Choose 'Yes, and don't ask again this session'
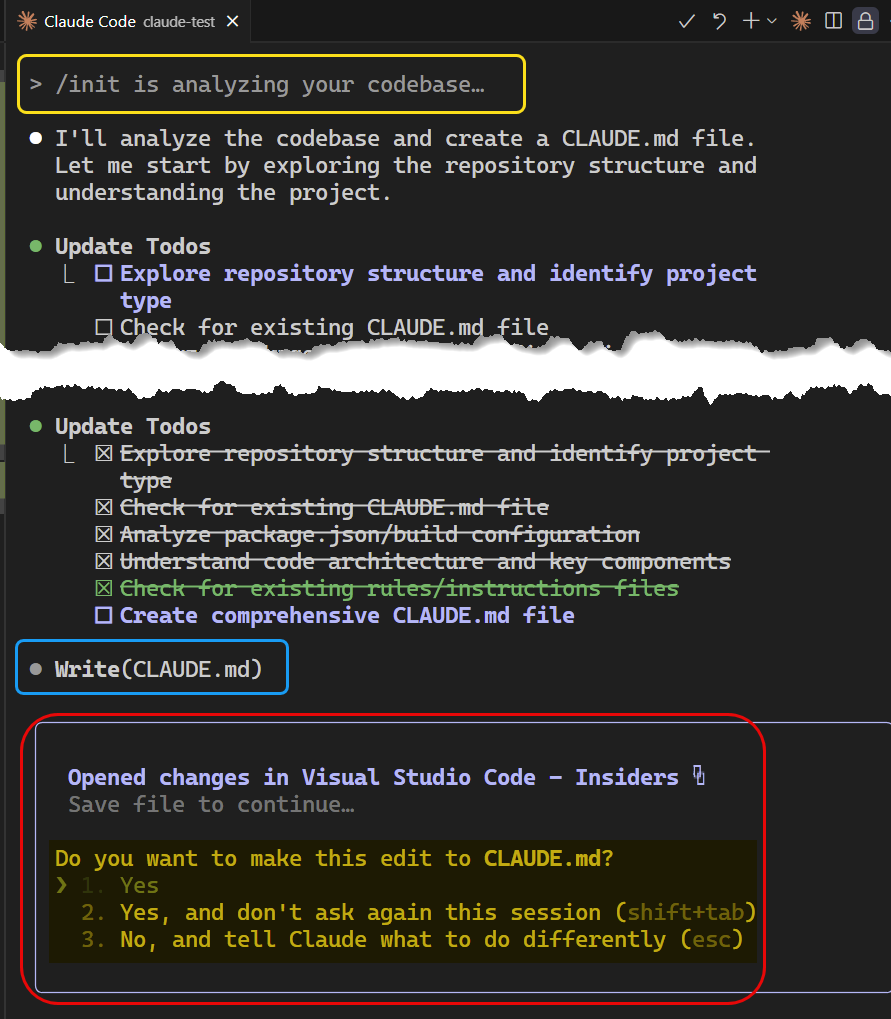Viewport: 891px width, 1019px height. tap(419, 912)
